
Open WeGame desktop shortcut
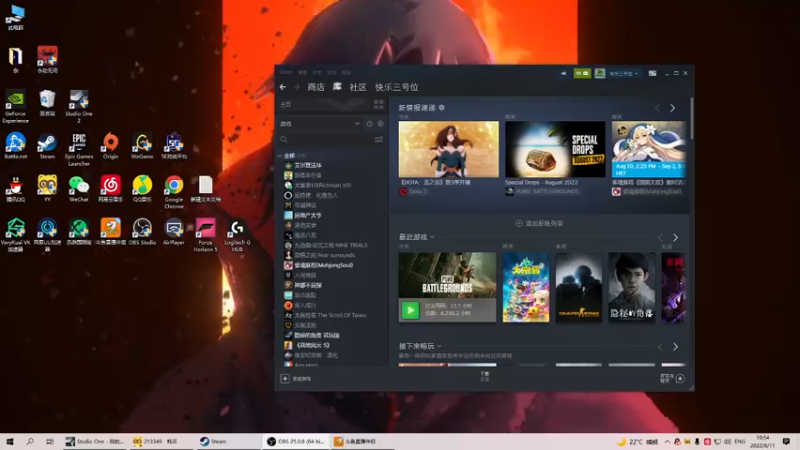(x=142, y=146)
